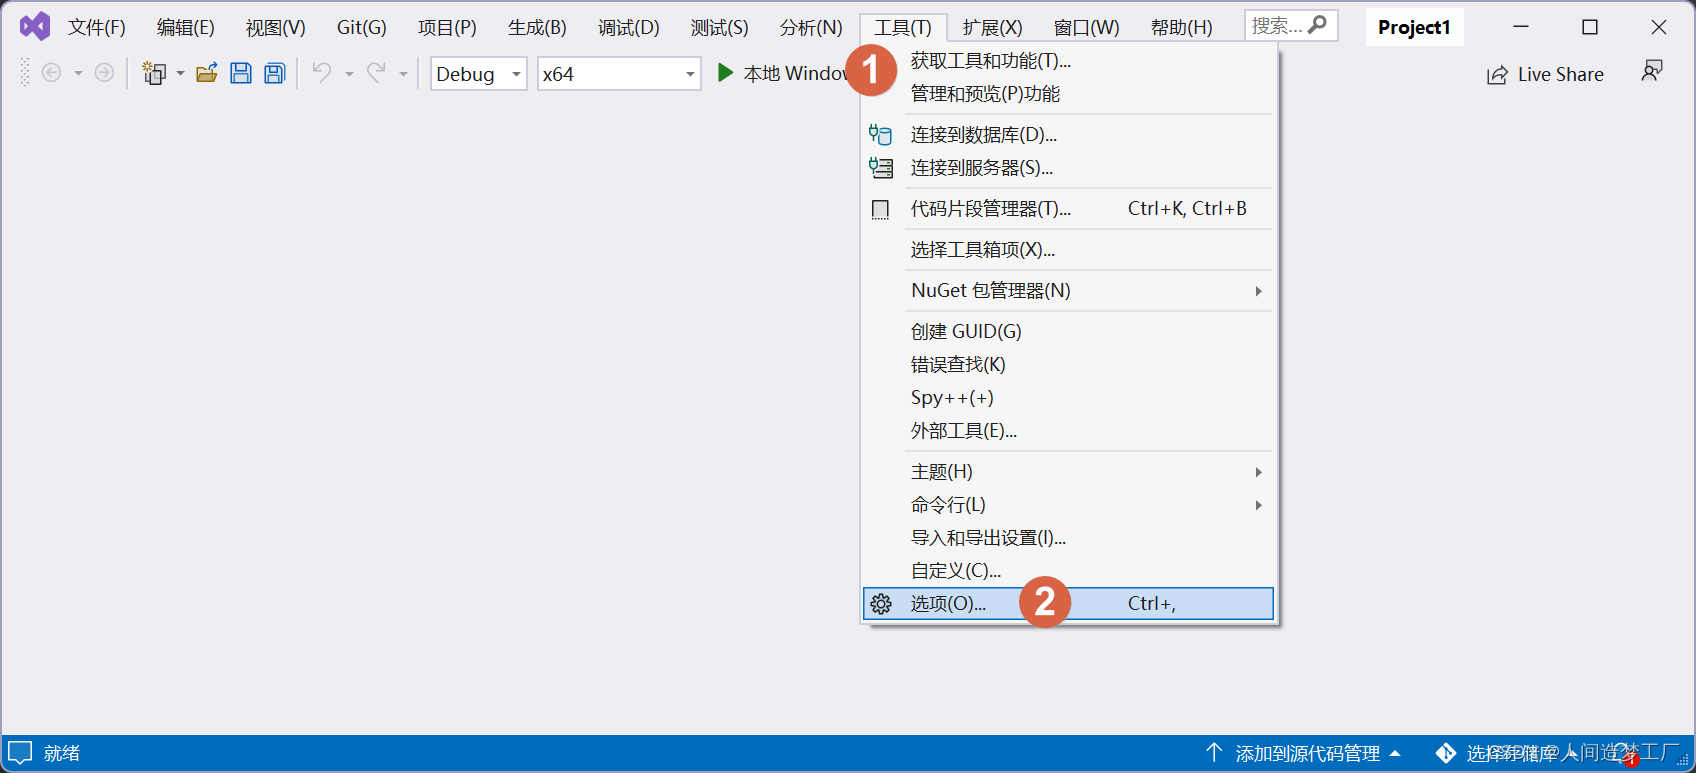The width and height of the screenshot is (1696, 773).
Task: Open the 项目(P) menu
Action: click(447, 28)
